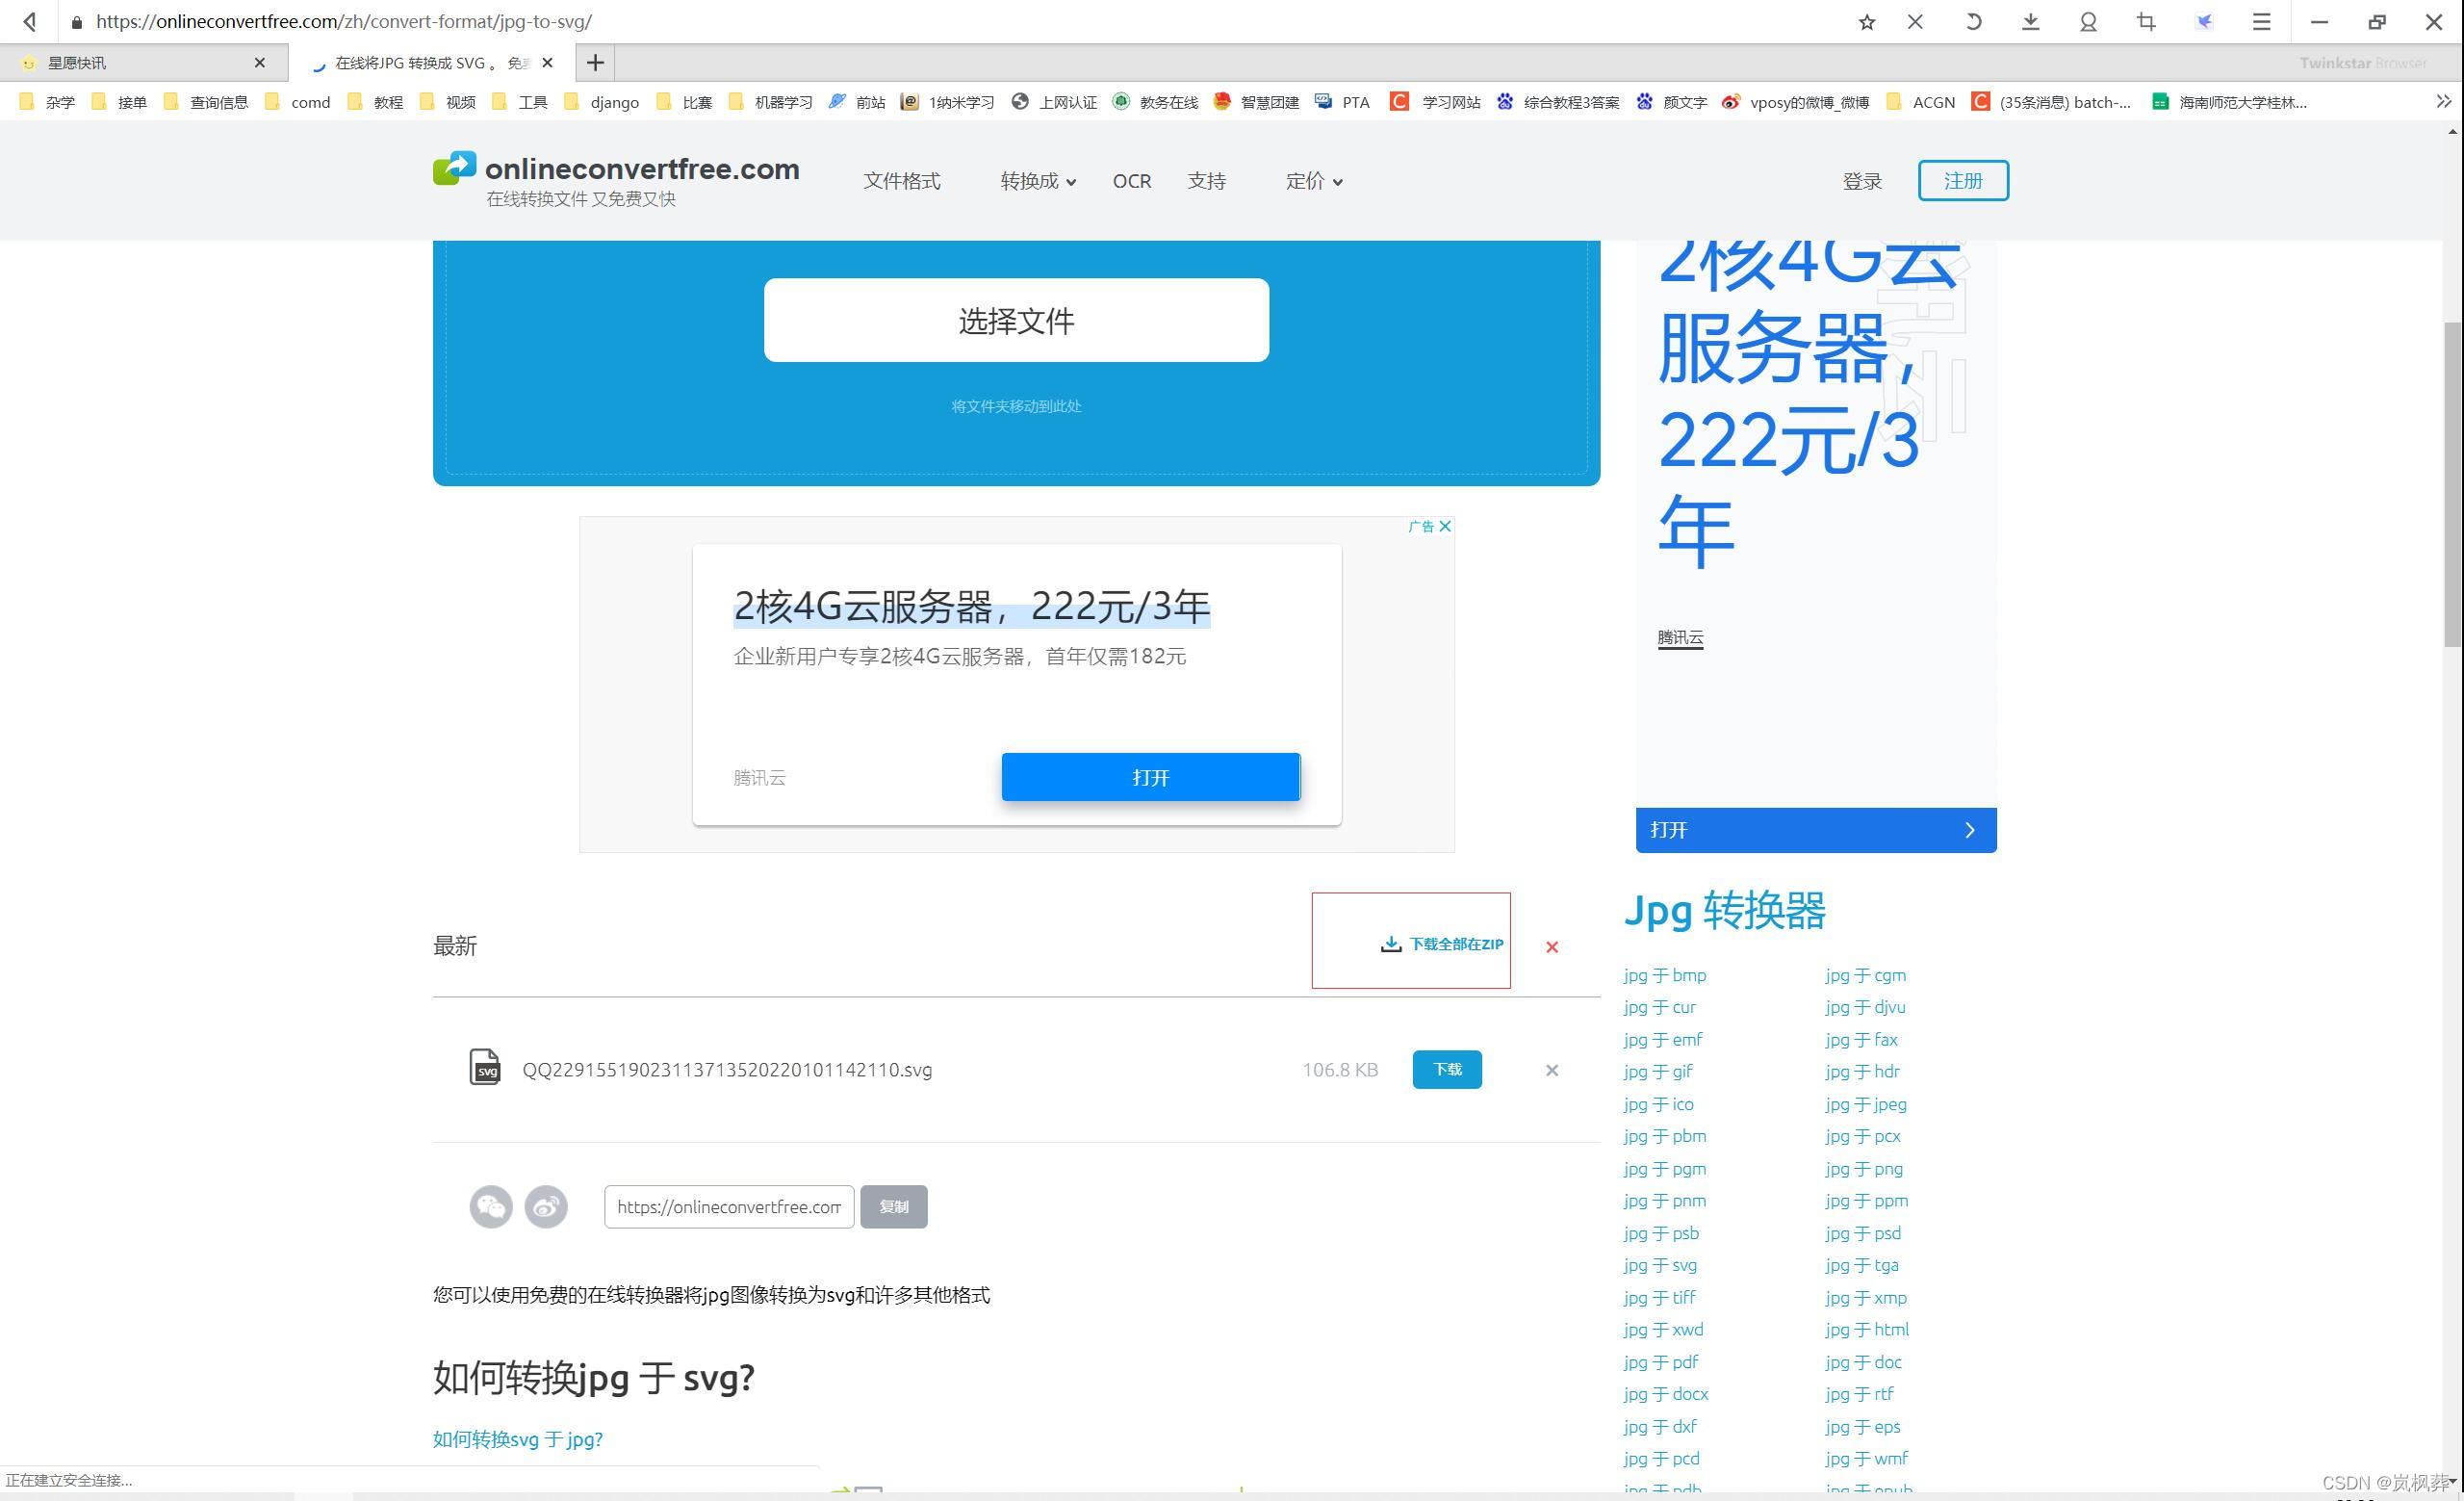Image resolution: width=2464 pixels, height=1501 pixels.
Task: Open the browser downloads icon
Action: point(2030,21)
